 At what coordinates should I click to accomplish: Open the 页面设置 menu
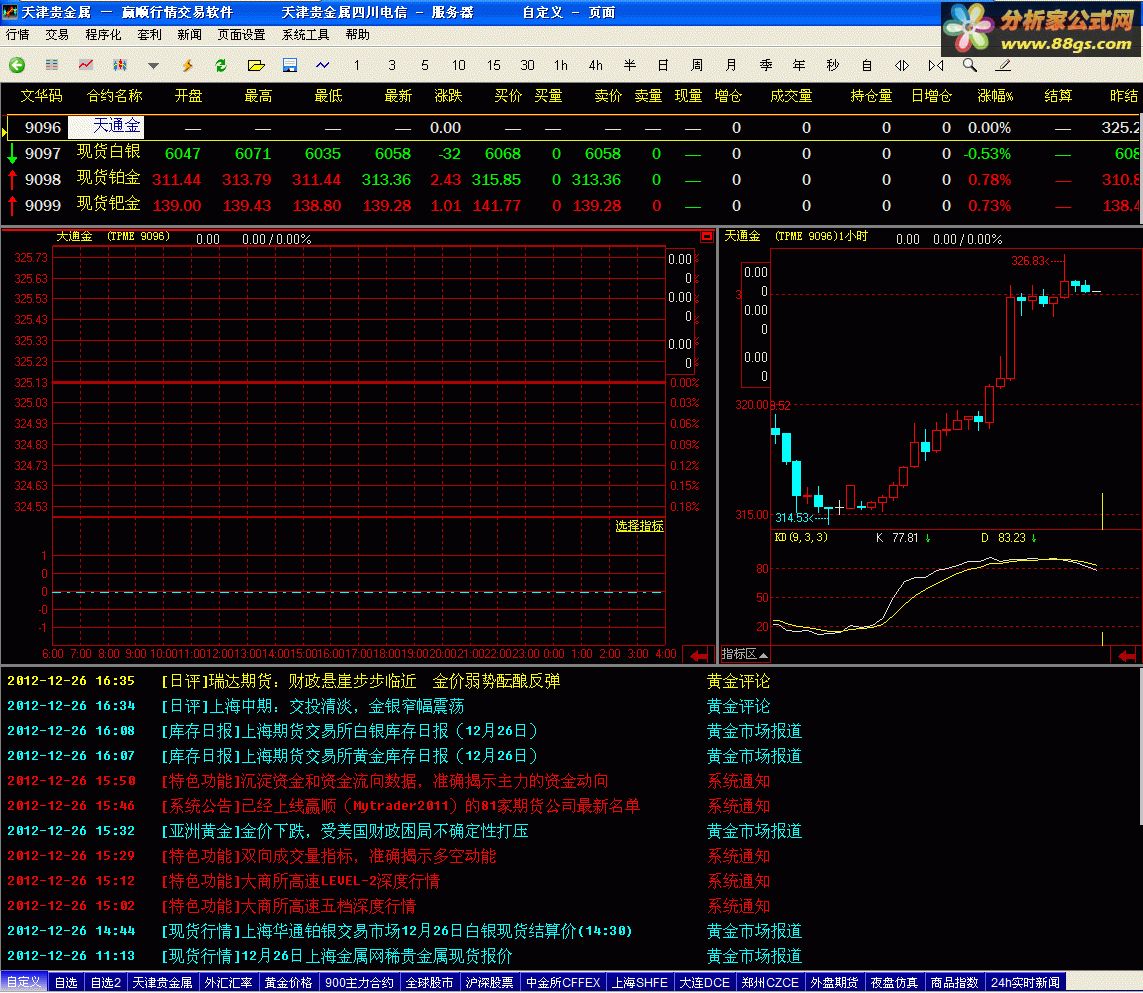241,34
